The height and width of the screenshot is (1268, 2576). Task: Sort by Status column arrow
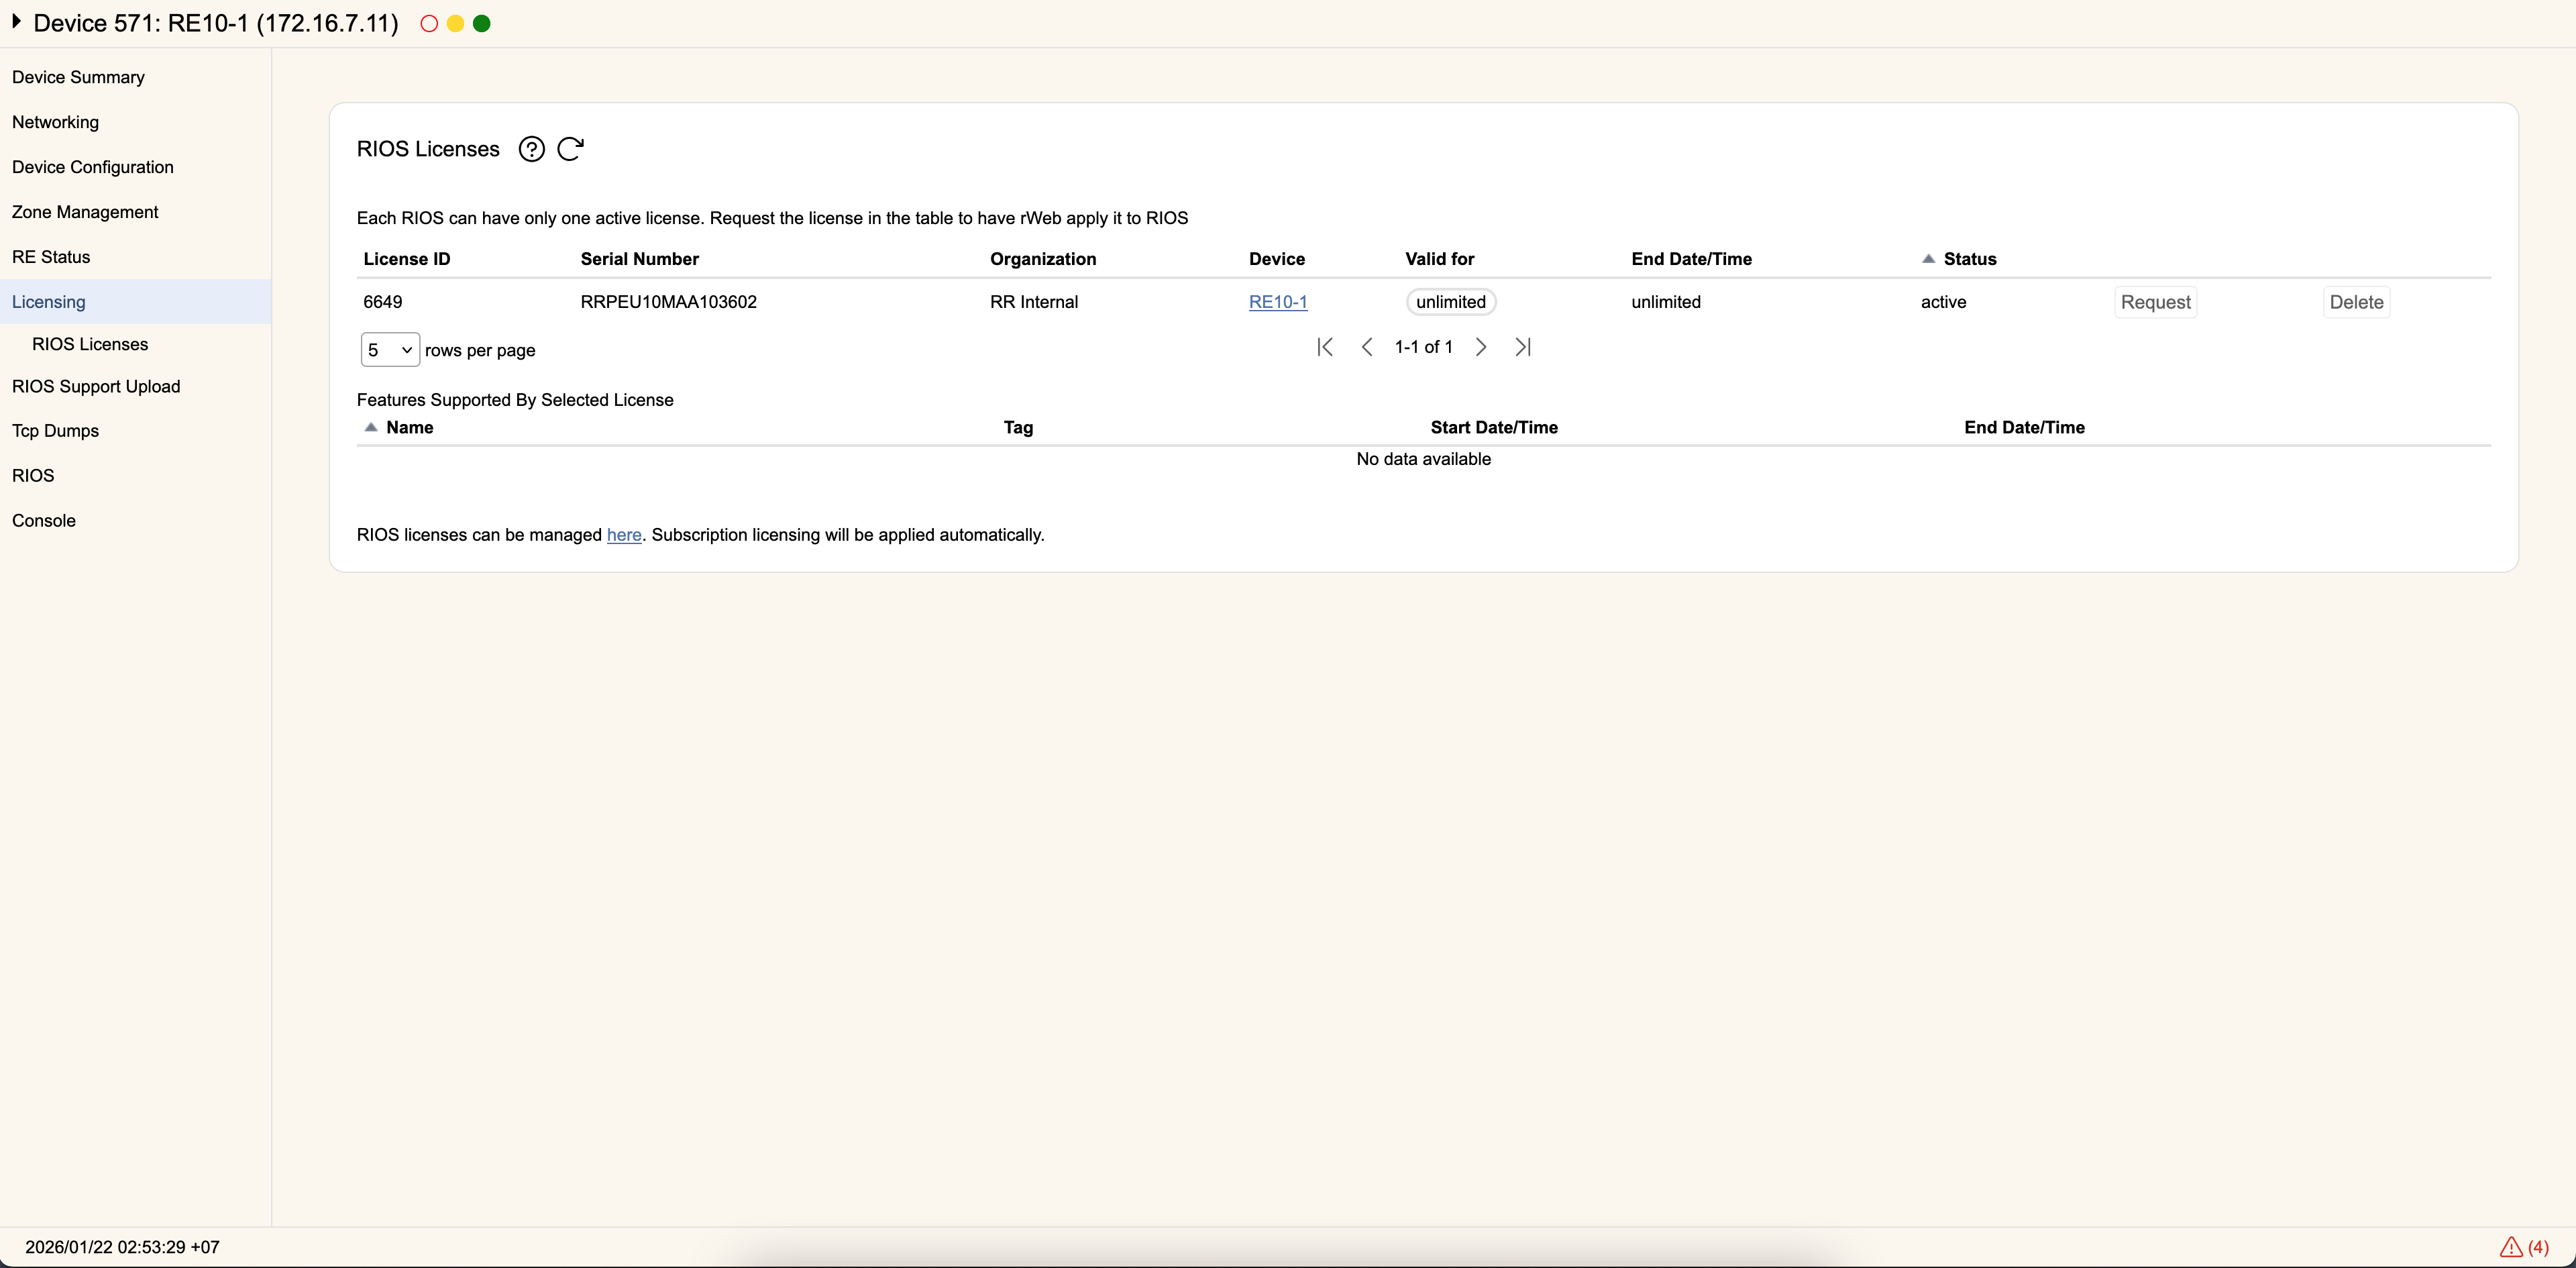pos(1928,259)
